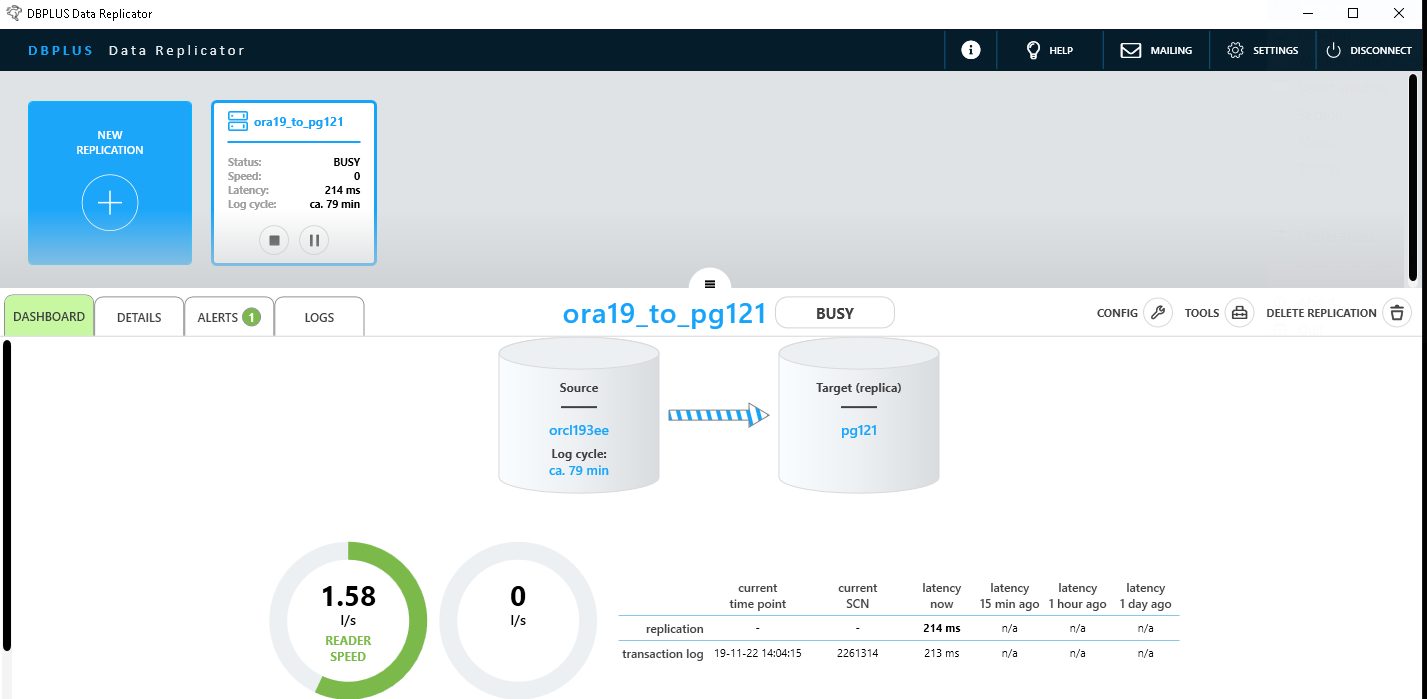Click the DISCONNECT label in header

coord(1381,50)
